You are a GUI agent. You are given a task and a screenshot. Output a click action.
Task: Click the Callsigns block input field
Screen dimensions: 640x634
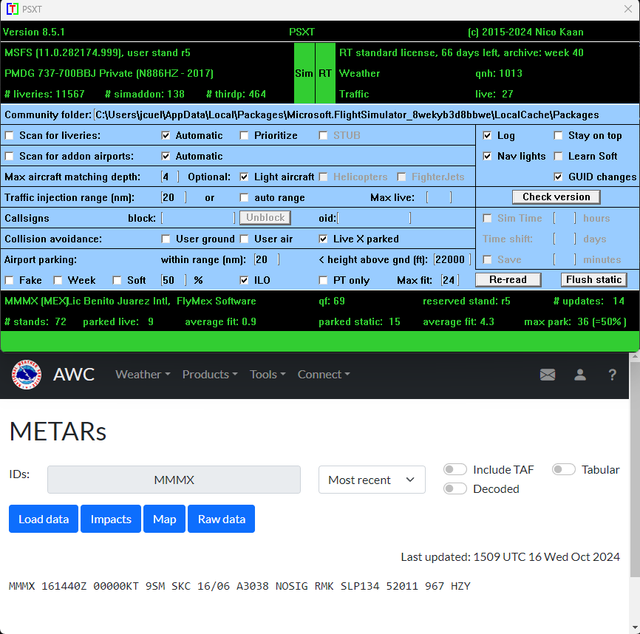click(x=198, y=218)
